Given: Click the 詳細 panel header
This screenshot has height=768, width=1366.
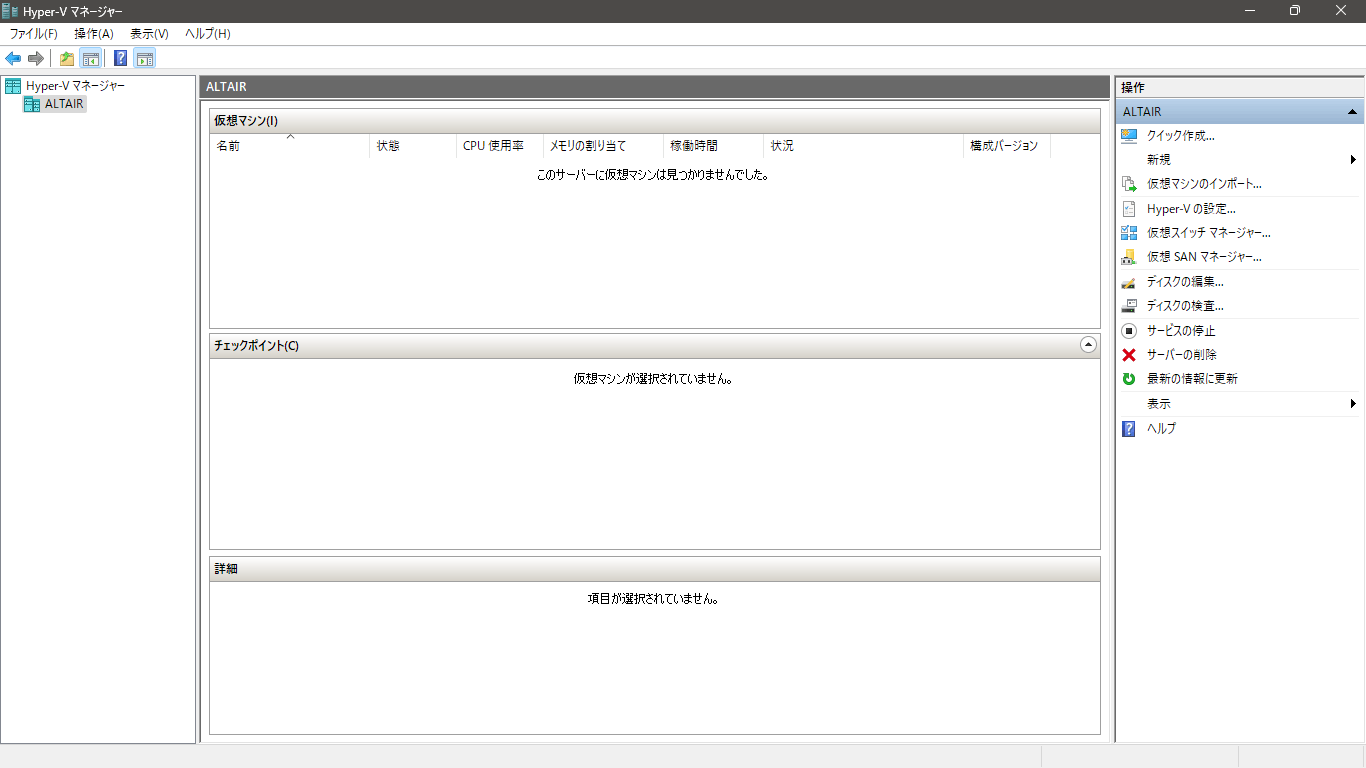Looking at the screenshot, I should pos(655,569).
